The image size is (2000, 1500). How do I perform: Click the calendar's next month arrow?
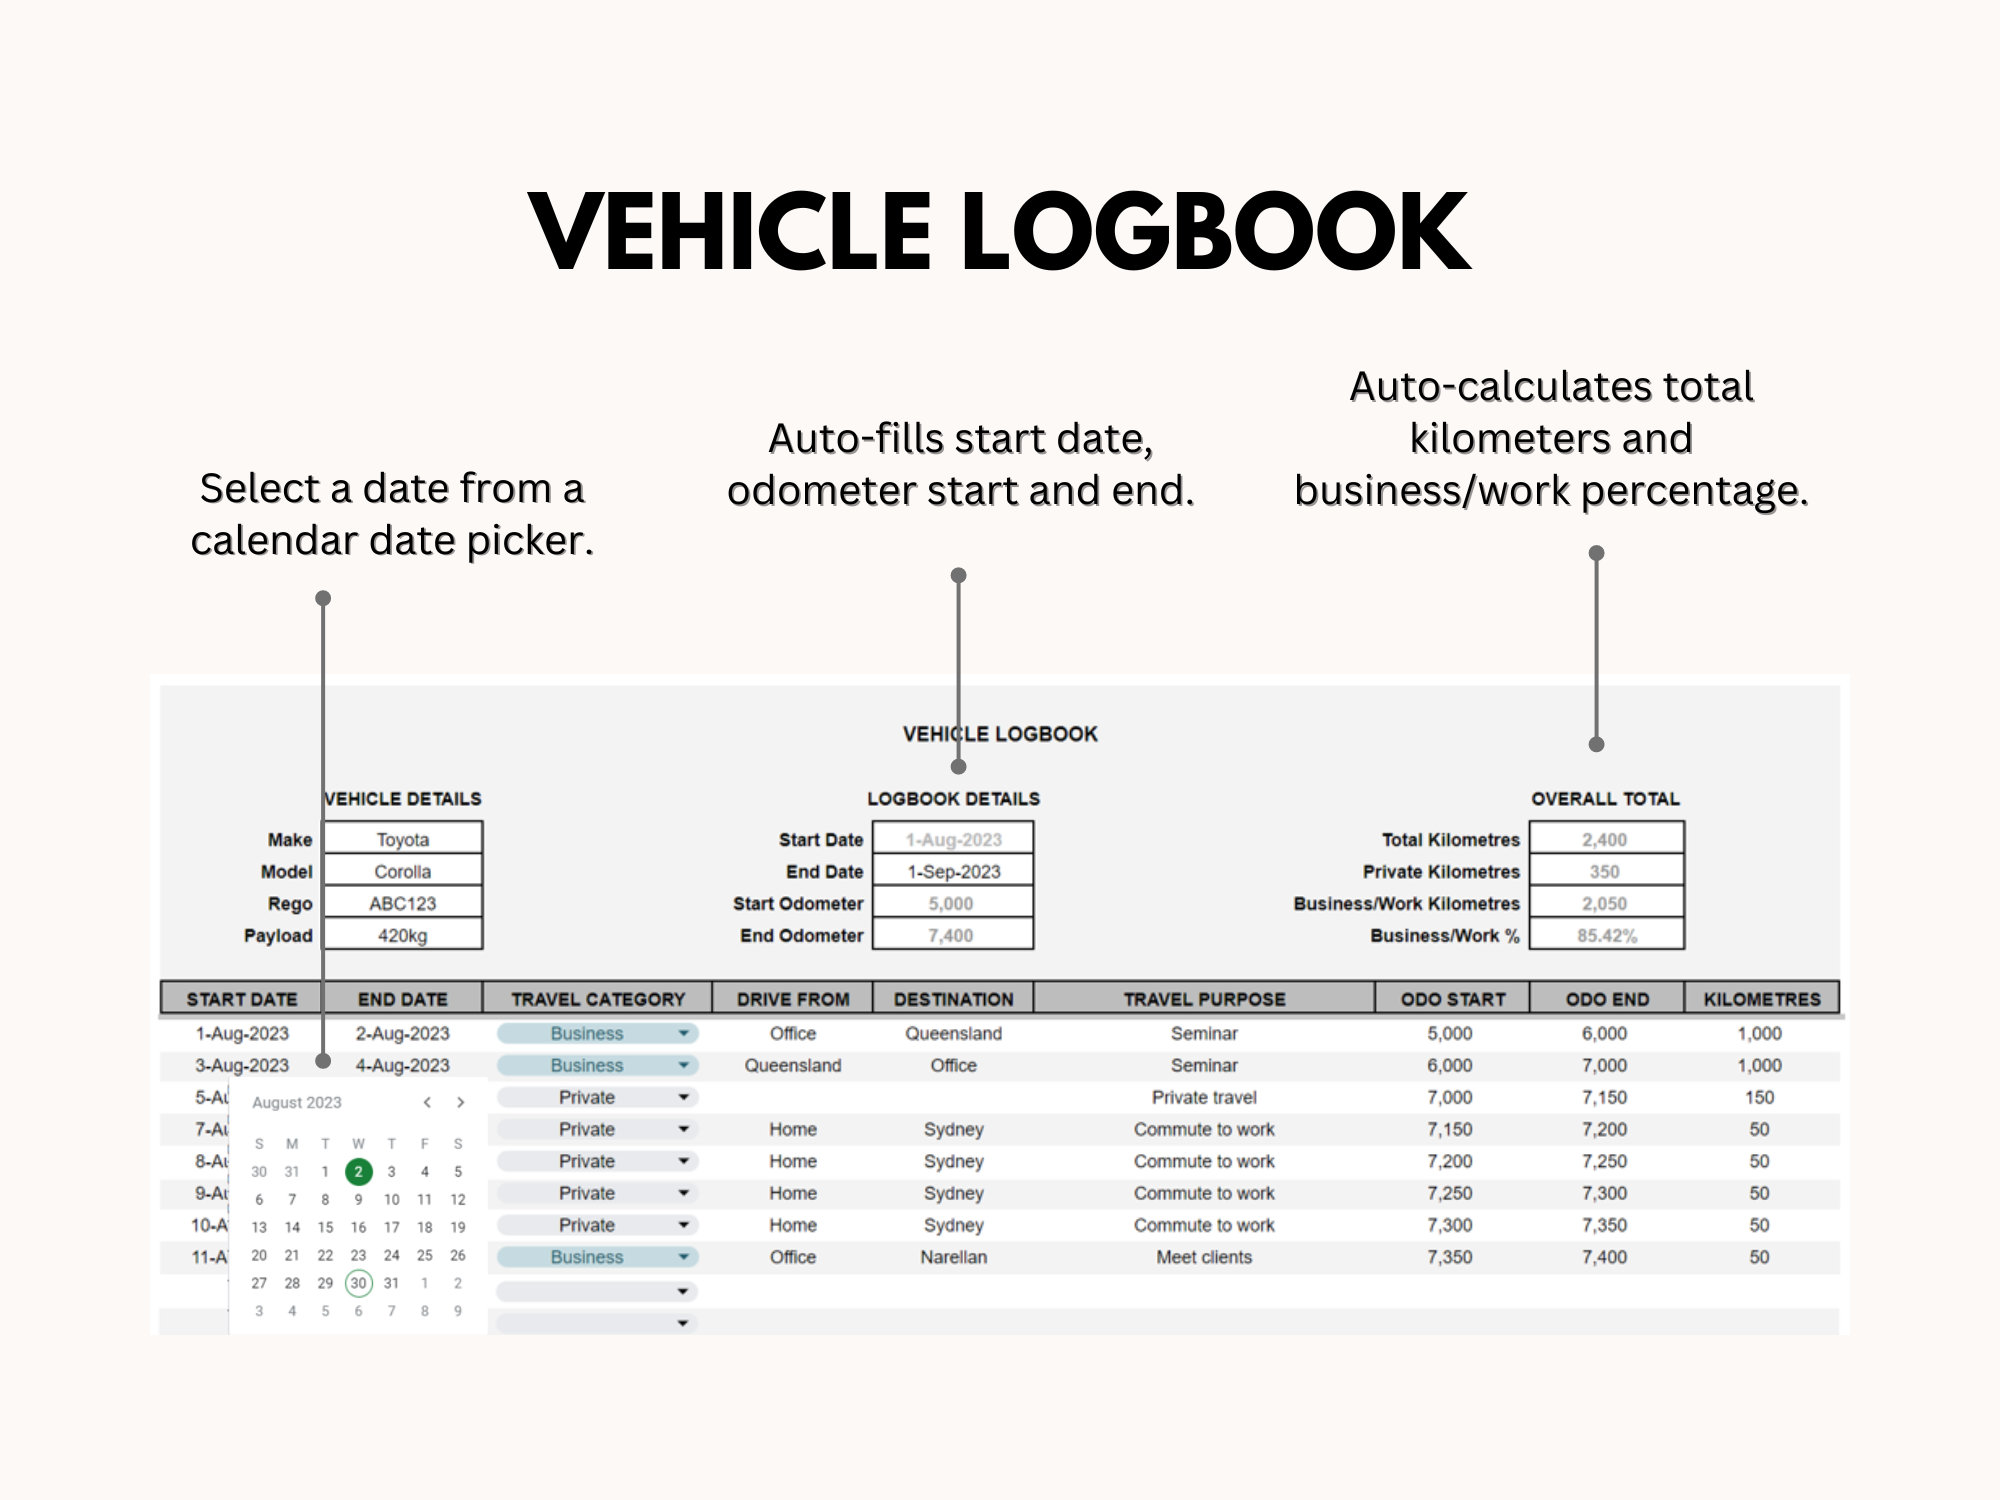click(x=460, y=1103)
